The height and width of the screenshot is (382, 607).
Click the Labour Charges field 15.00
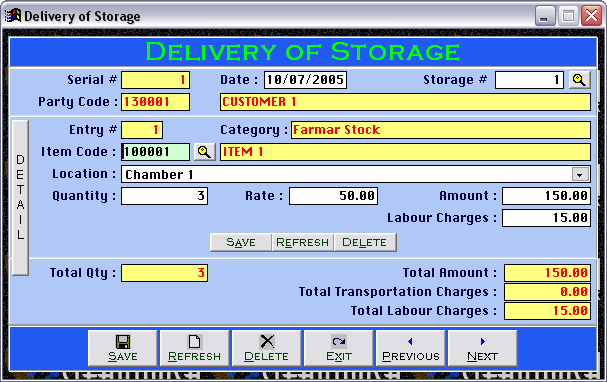coord(546,218)
